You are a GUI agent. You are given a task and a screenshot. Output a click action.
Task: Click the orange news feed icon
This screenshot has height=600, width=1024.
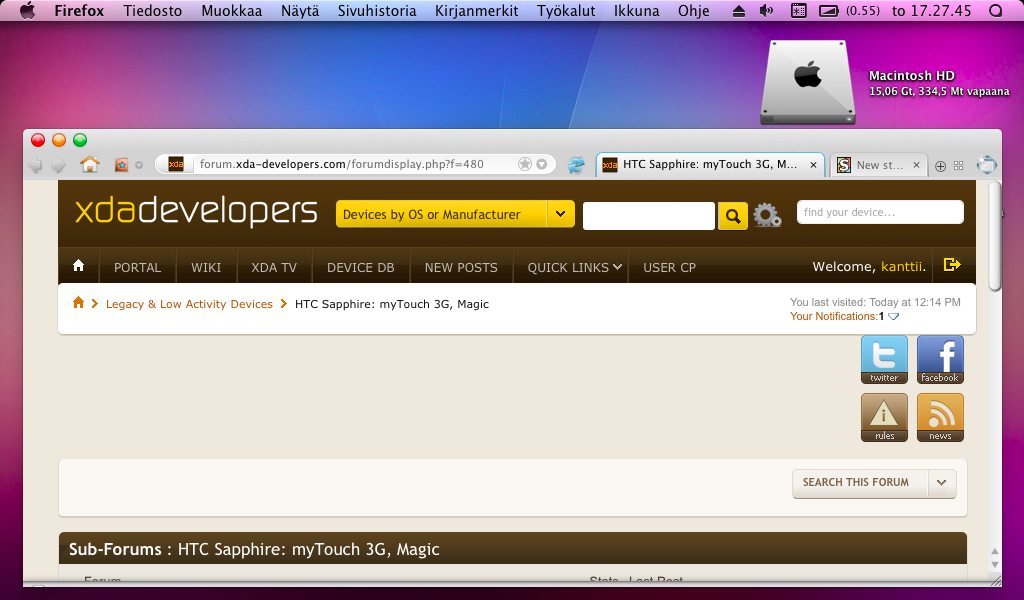(939, 417)
